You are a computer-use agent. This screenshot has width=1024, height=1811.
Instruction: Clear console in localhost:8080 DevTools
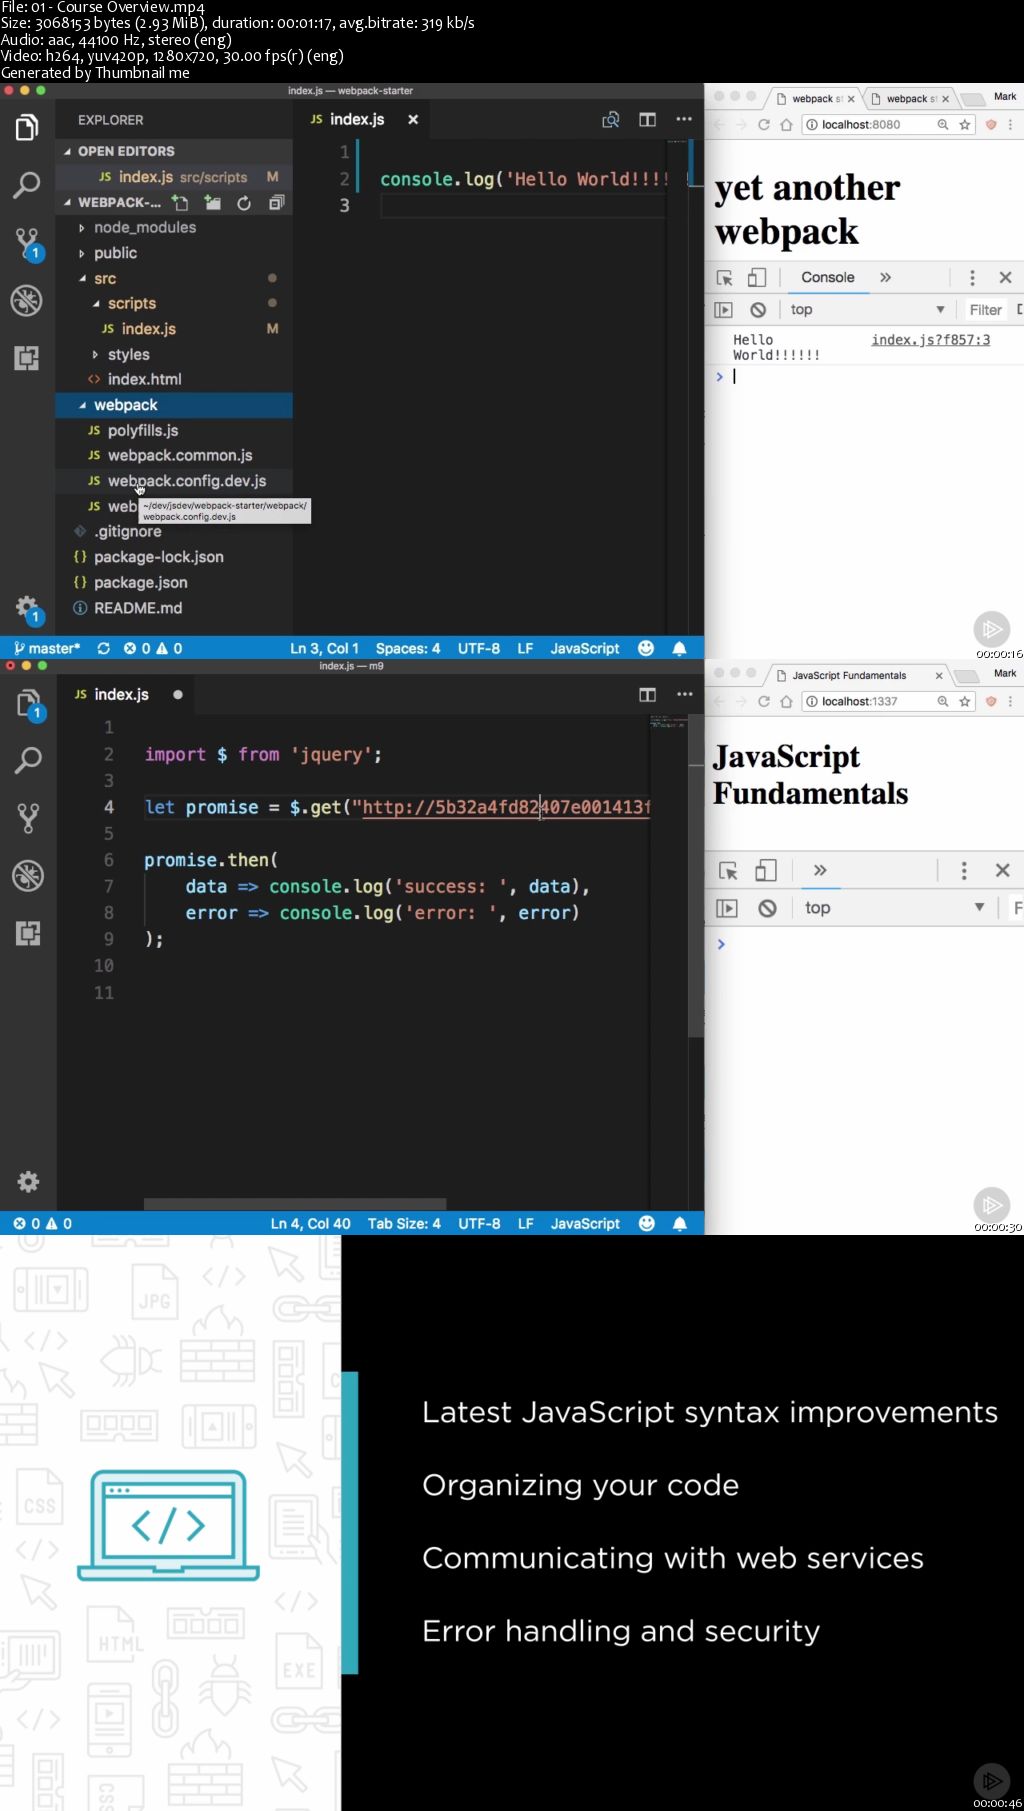758,310
